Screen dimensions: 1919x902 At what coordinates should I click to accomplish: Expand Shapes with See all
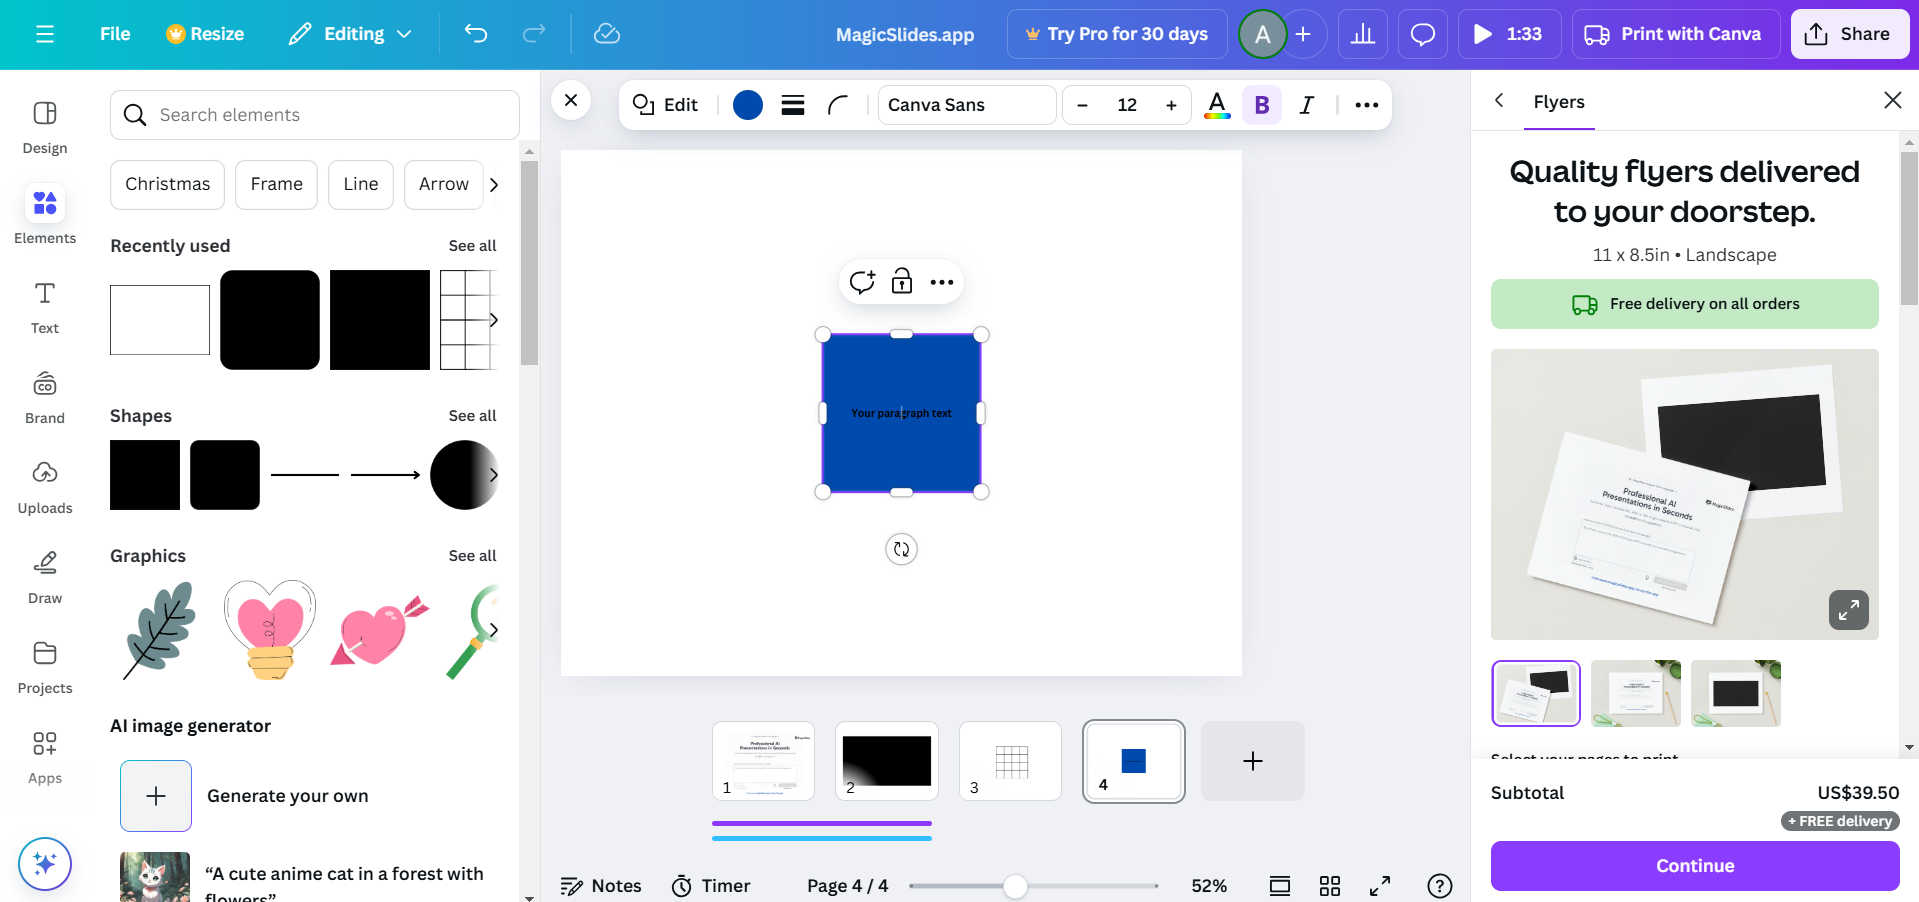[472, 416]
